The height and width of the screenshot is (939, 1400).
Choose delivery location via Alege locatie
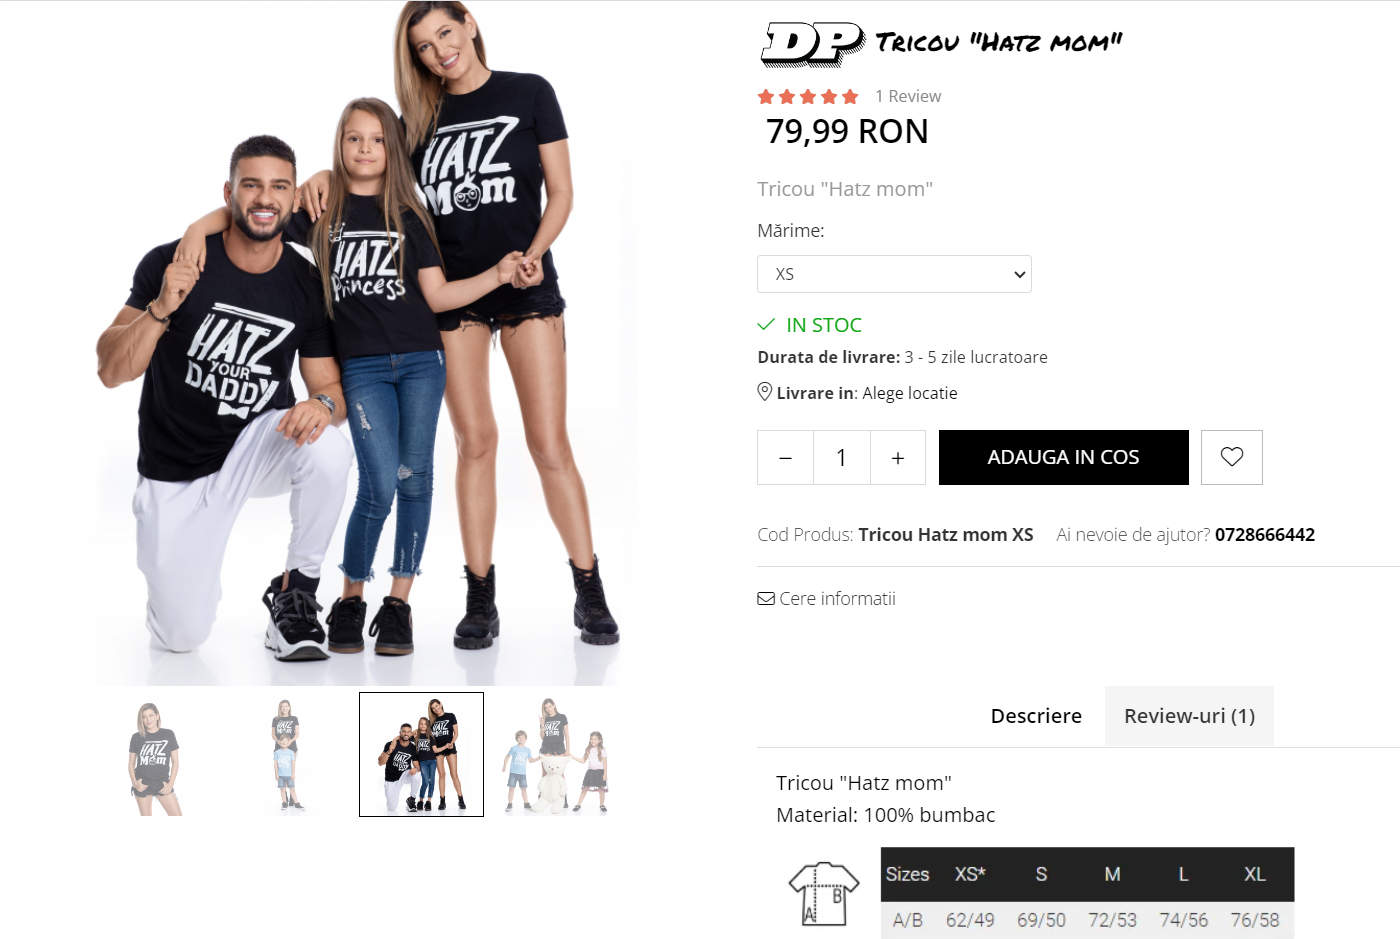click(x=910, y=393)
